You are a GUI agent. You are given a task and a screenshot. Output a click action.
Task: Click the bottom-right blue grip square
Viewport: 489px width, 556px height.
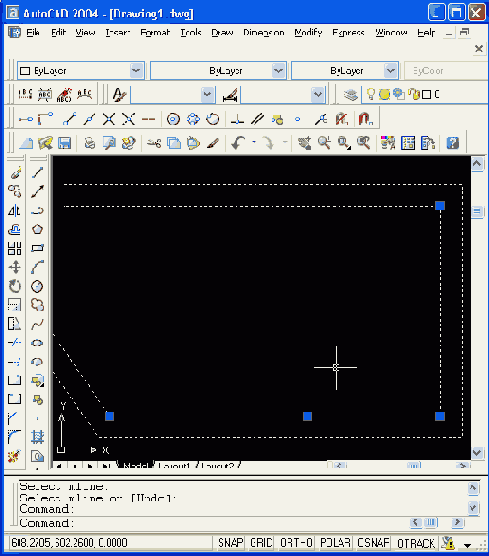tap(440, 416)
